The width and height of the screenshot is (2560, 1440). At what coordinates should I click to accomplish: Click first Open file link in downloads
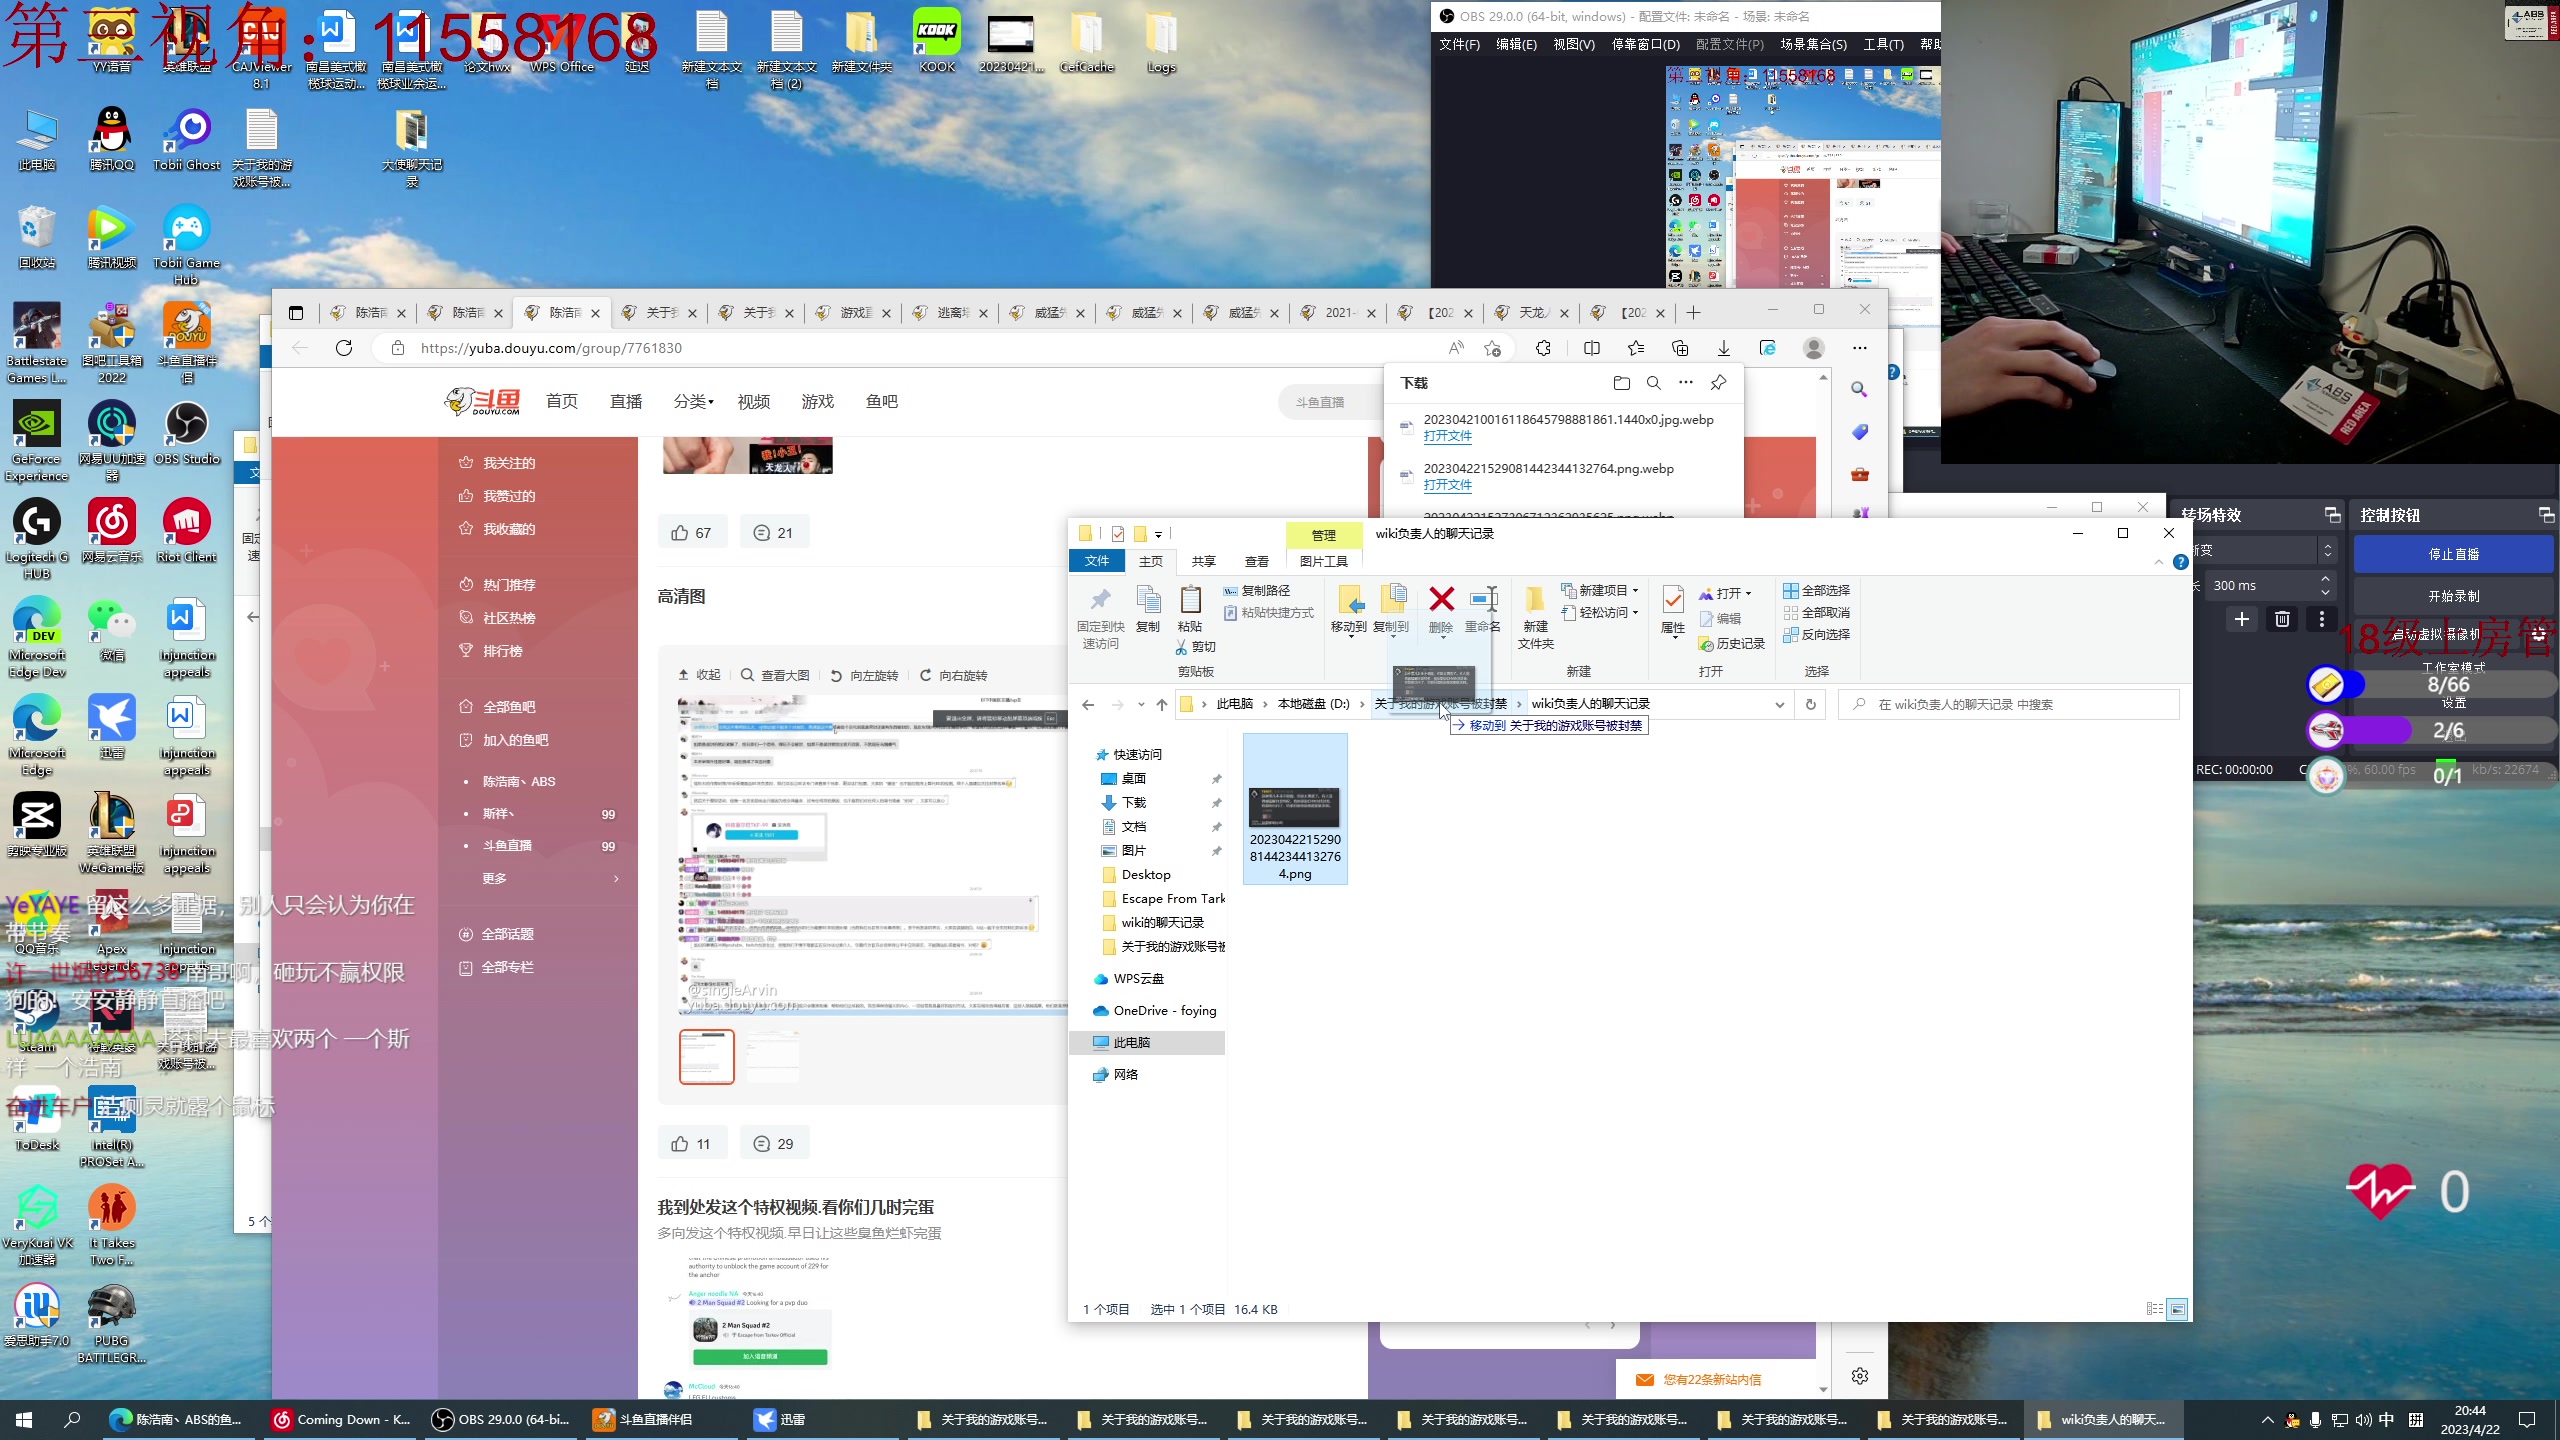pyautogui.click(x=1447, y=436)
